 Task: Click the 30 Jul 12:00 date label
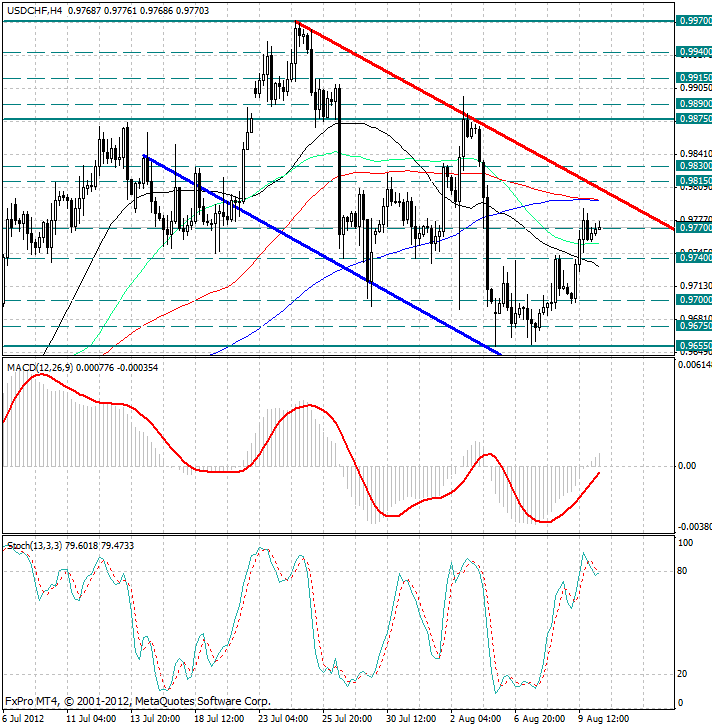click(x=411, y=719)
